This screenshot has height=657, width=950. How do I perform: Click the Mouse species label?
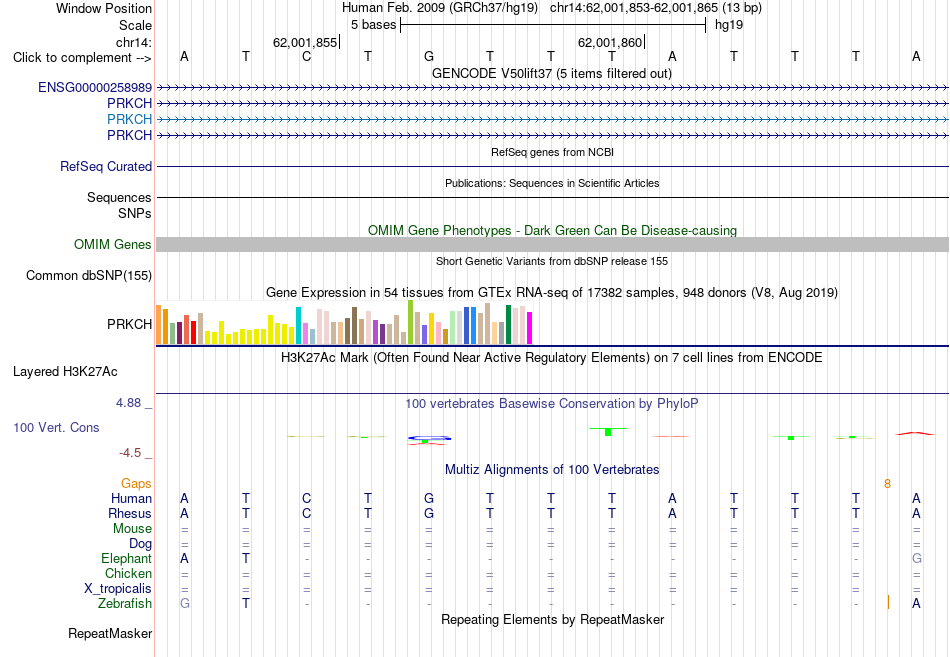tap(132, 529)
